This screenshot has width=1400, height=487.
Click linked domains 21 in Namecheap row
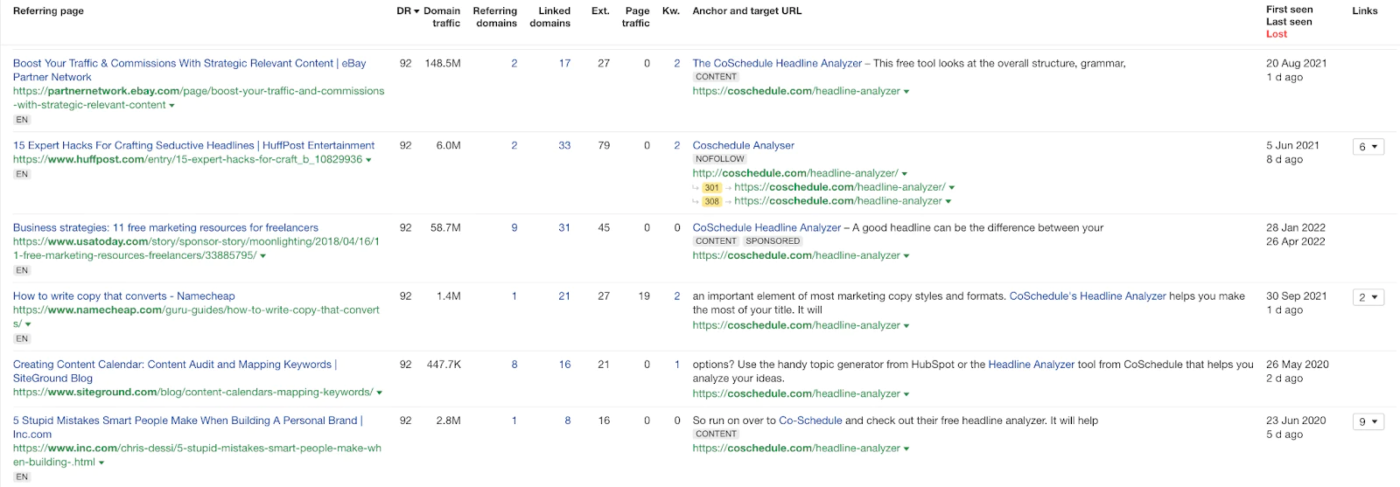(565, 296)
